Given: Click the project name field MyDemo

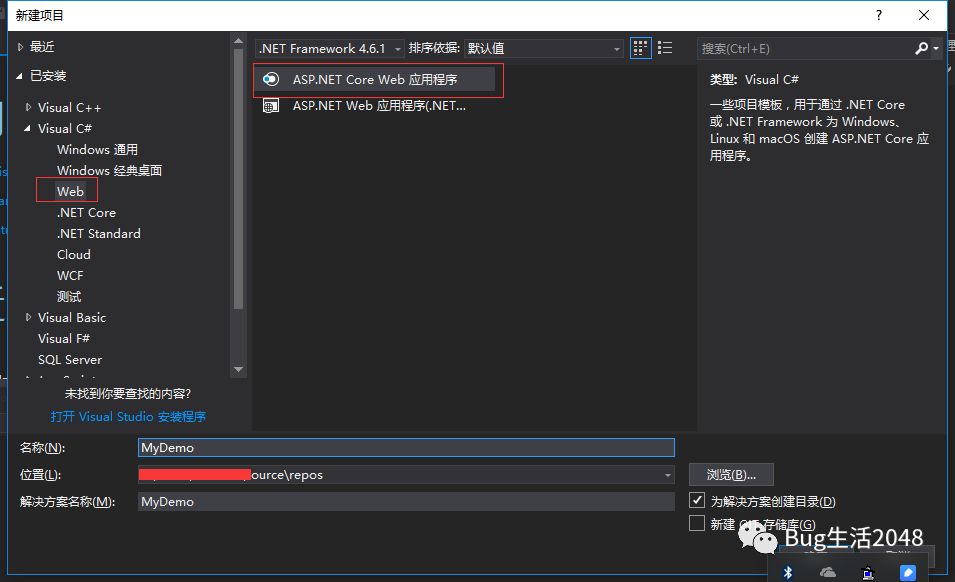Looking at the screenshot, I should [406, 447].
